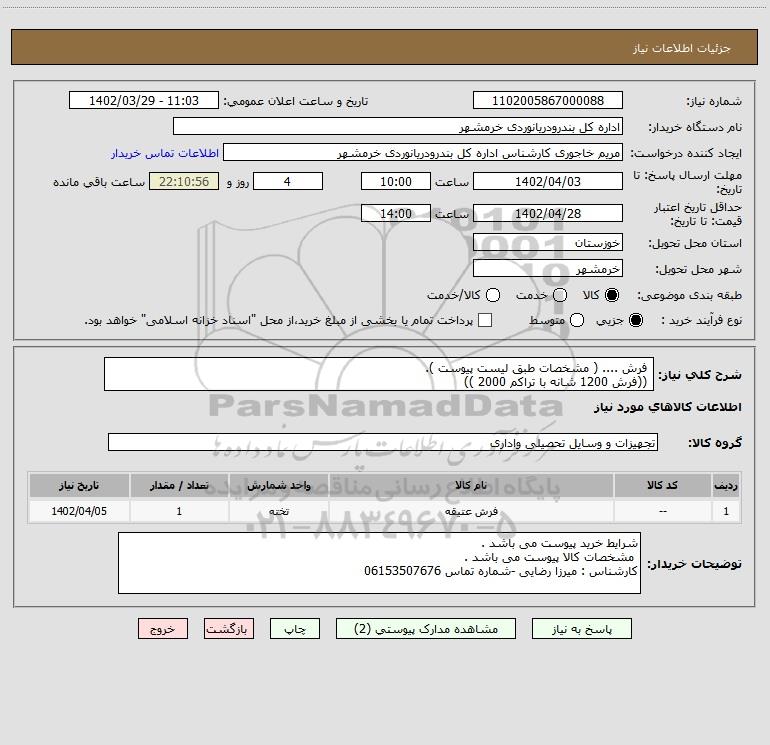Click the price validity date 1402/04/28
The height and width of the screenshot is (745, 770).
click(x=548, y=213)
